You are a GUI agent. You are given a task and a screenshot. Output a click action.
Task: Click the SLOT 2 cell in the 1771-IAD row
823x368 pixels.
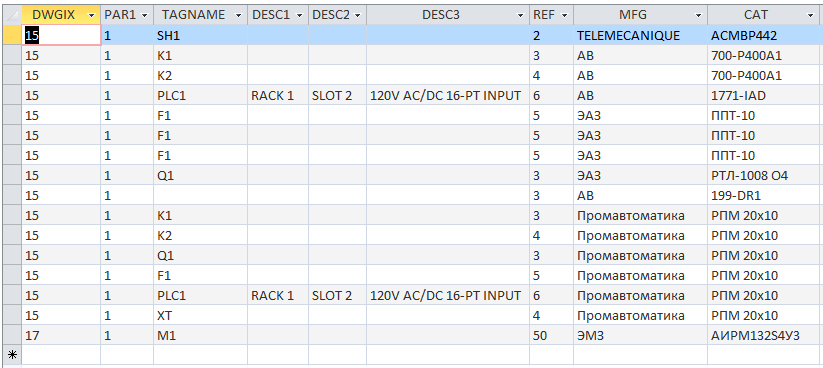click(337, 96)
